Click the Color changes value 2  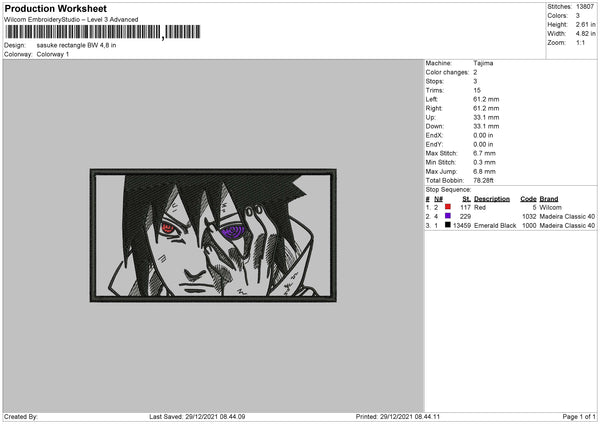(475, 72)
